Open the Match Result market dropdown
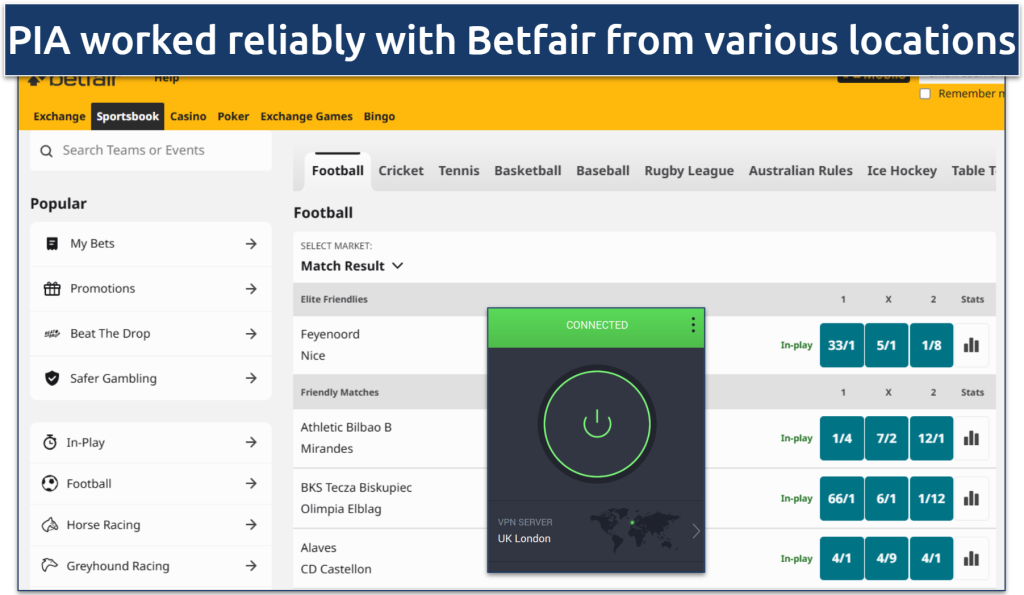Screen dimensions: 1024x595 (352, 266)
